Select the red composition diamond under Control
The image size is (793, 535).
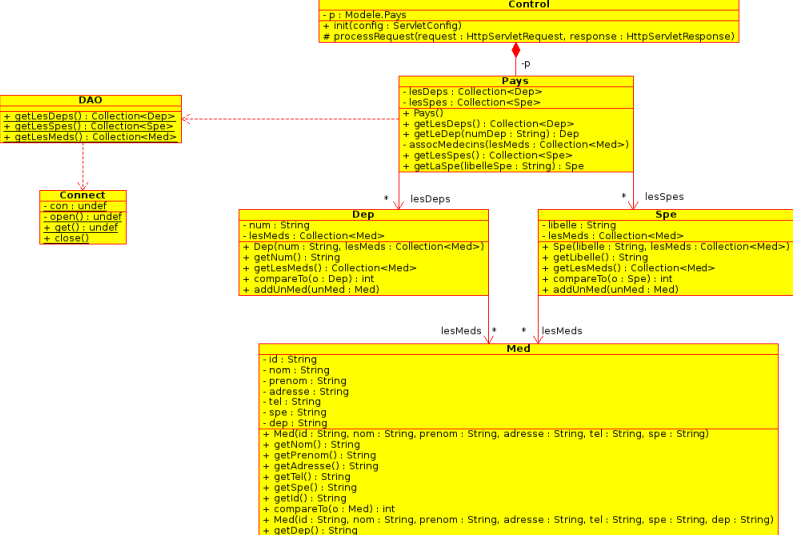tap(516, 51)
